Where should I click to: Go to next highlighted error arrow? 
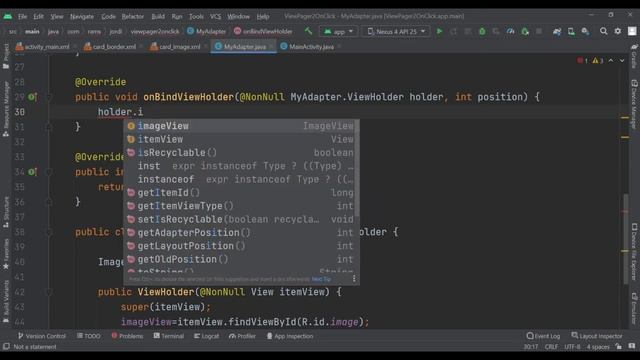(622, 60)
